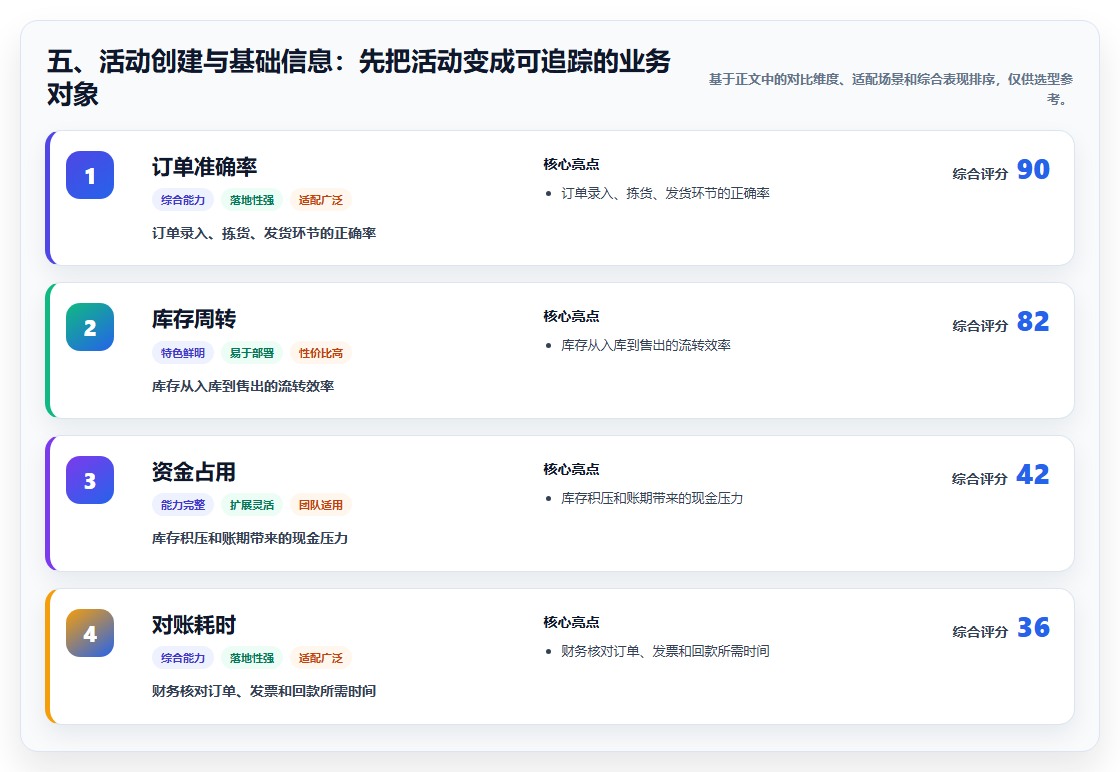The height and width of the screenshot is (772, 1120).
Task: Click description under 对账耗时 tags
Action: (x=264, y=691)
